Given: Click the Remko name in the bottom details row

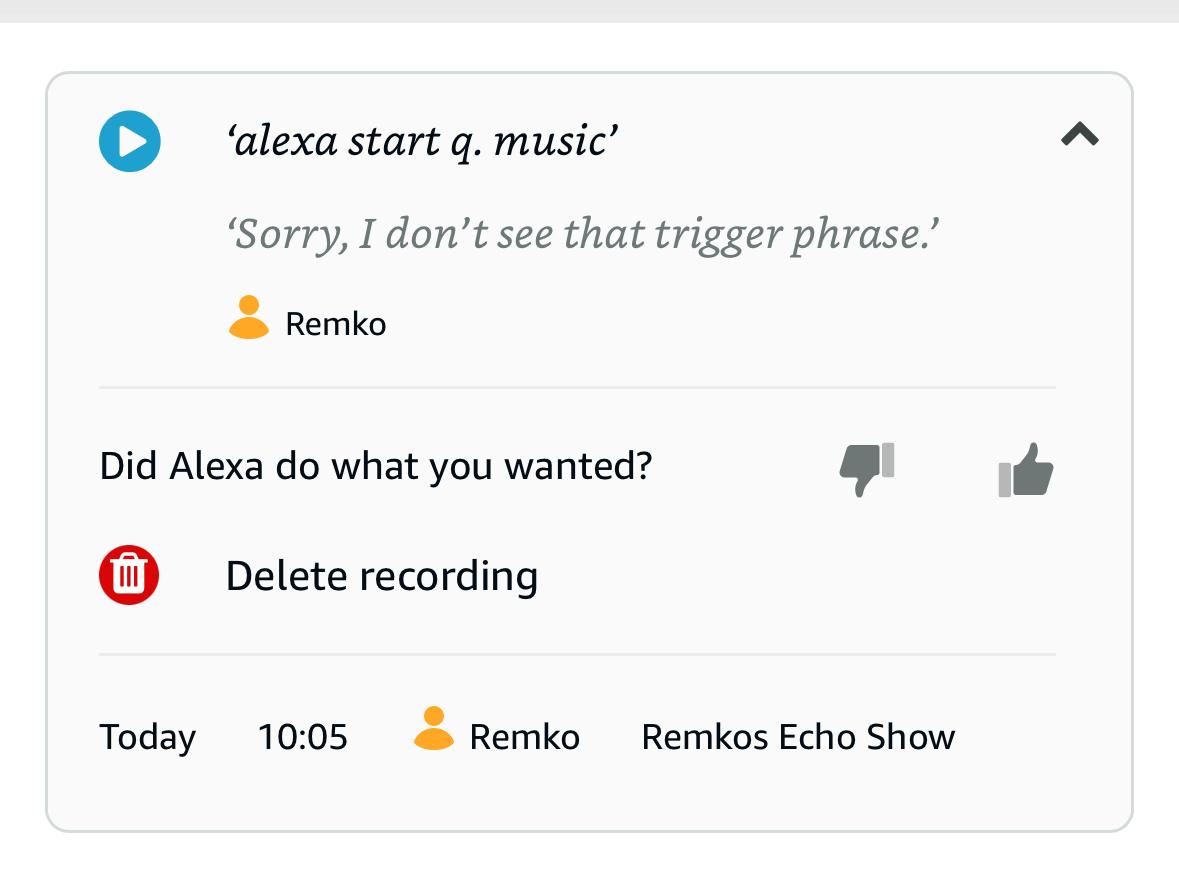Looking at the screenshot, I should coord(524,737).
